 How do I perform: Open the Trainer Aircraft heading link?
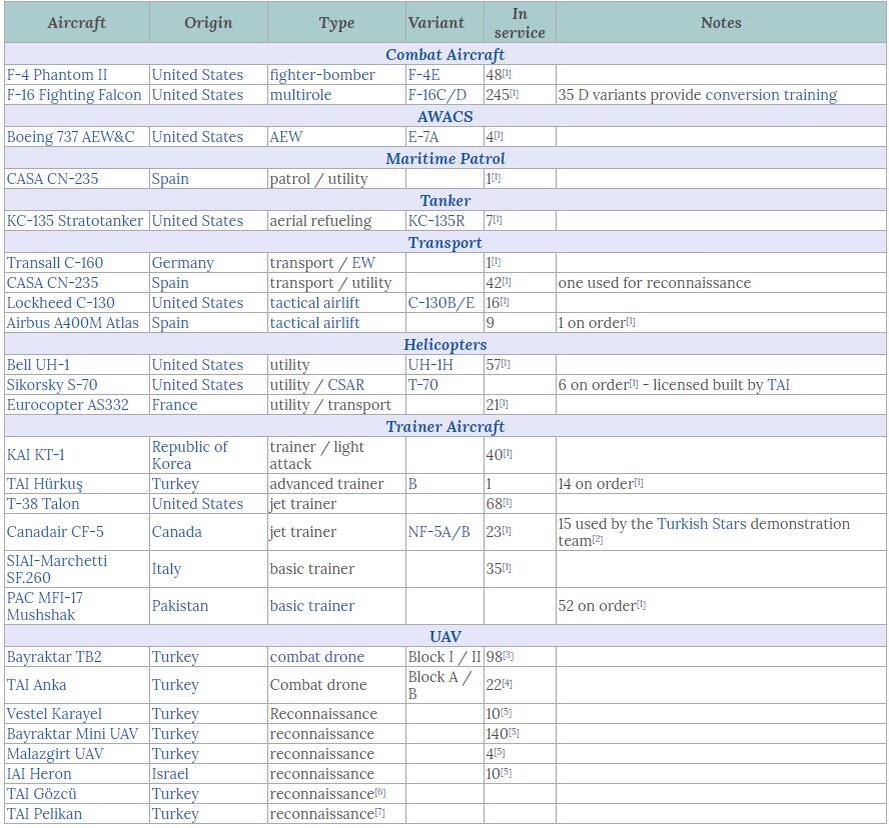click(x=445, y=426)
